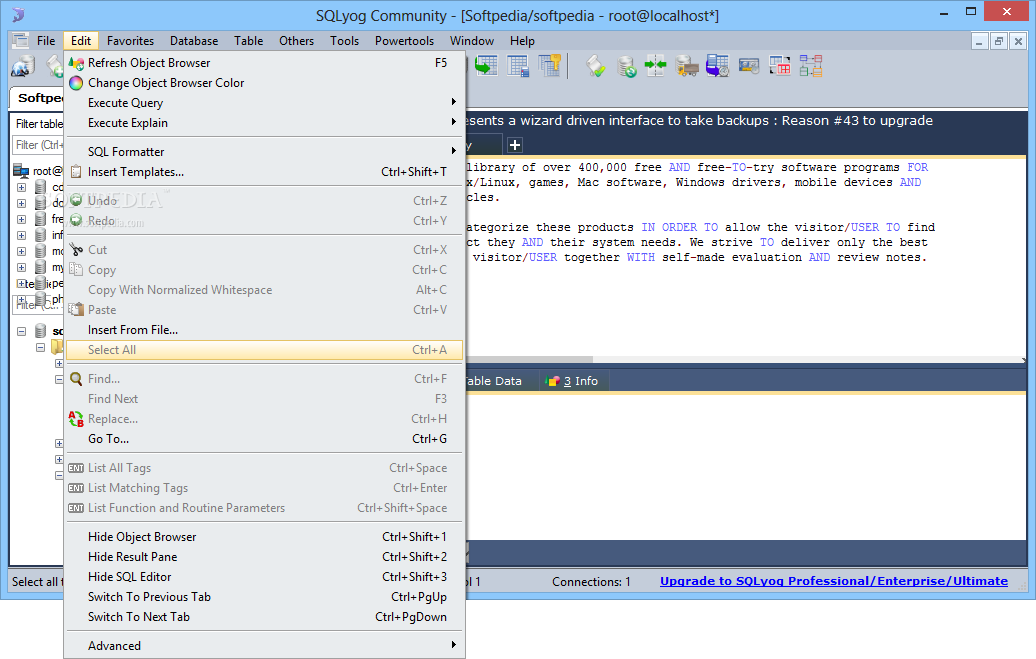Image resolution: width=1036 pixels, height=659 pixels.
Task: Click the new connection toolbar icon
Action: [x=23, y=66]
